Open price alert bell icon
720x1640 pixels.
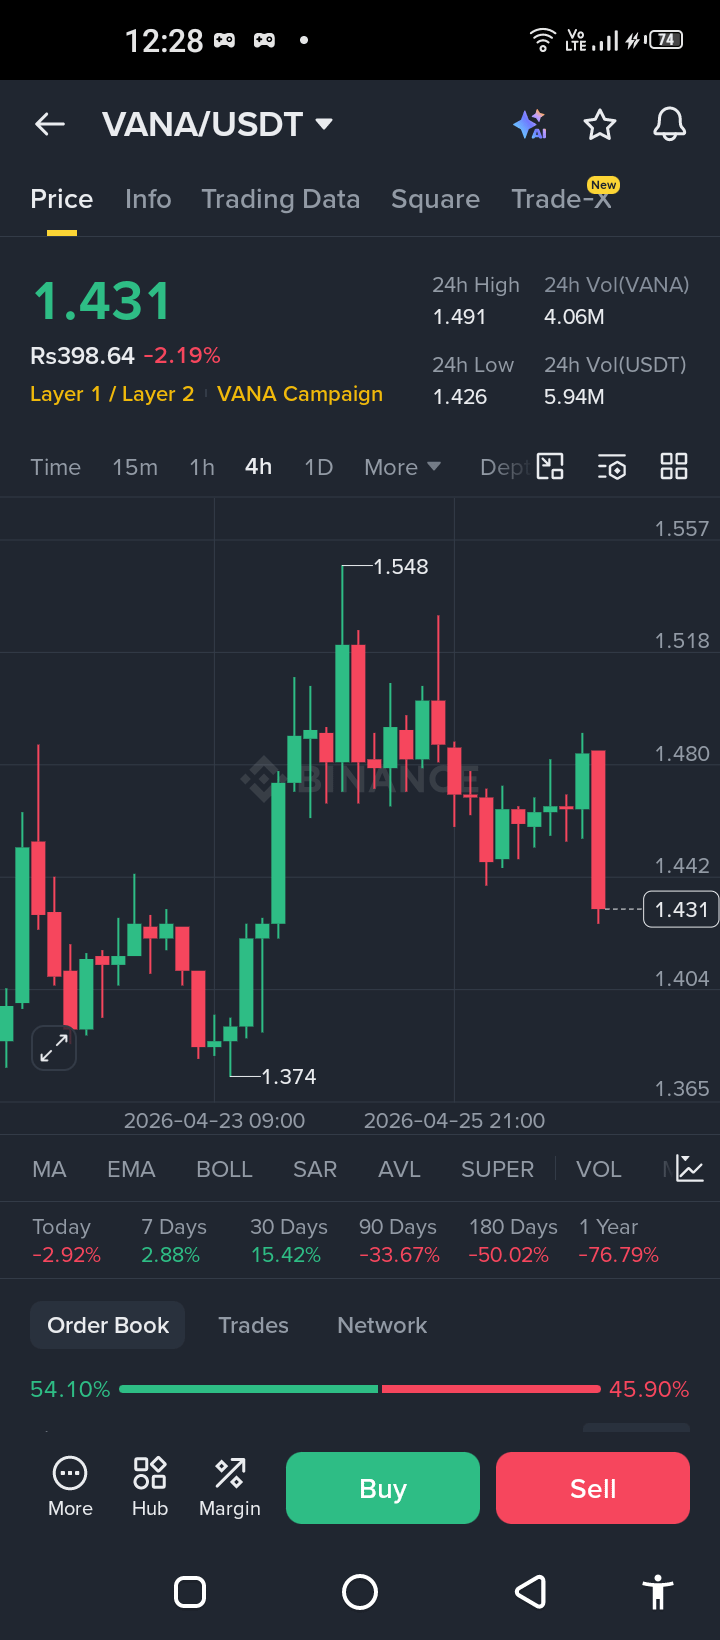pyautogui.click(x=670, y=124)
